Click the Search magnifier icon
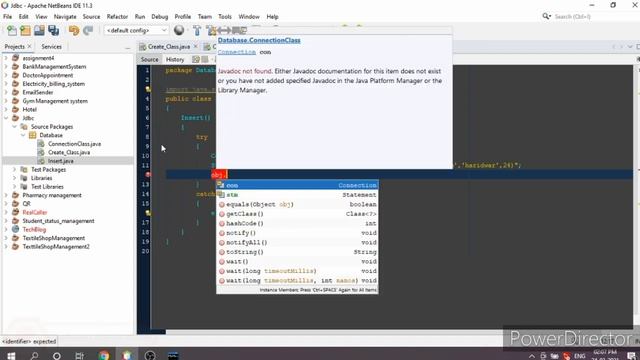 [546, 16]
